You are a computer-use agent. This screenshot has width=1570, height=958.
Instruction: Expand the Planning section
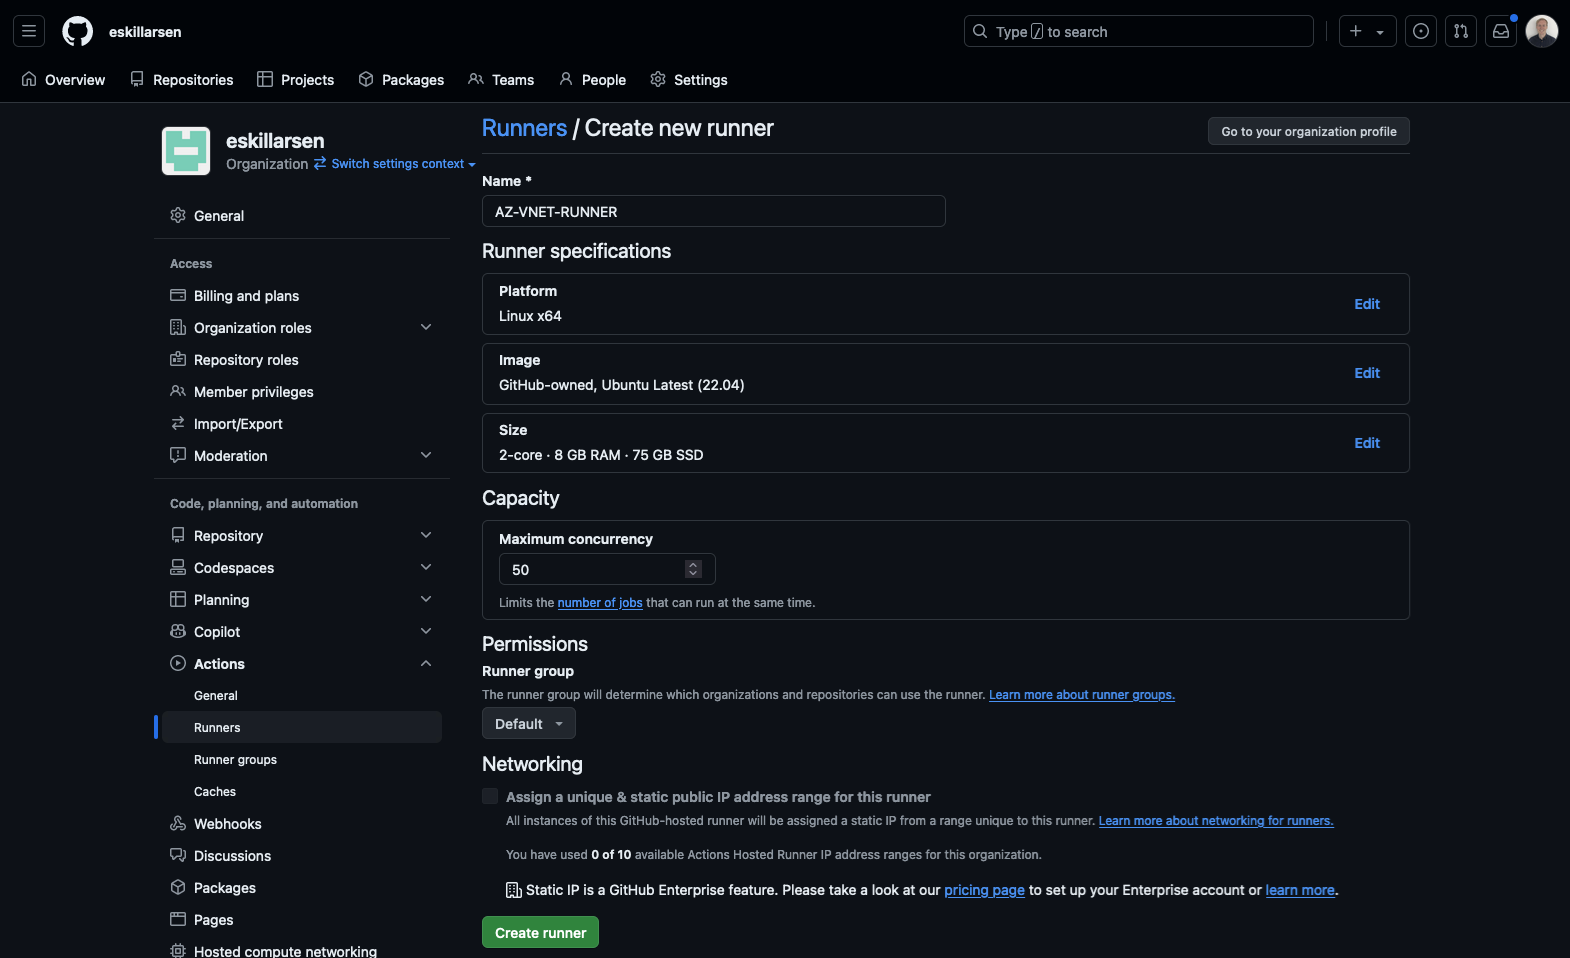(302, 599)
